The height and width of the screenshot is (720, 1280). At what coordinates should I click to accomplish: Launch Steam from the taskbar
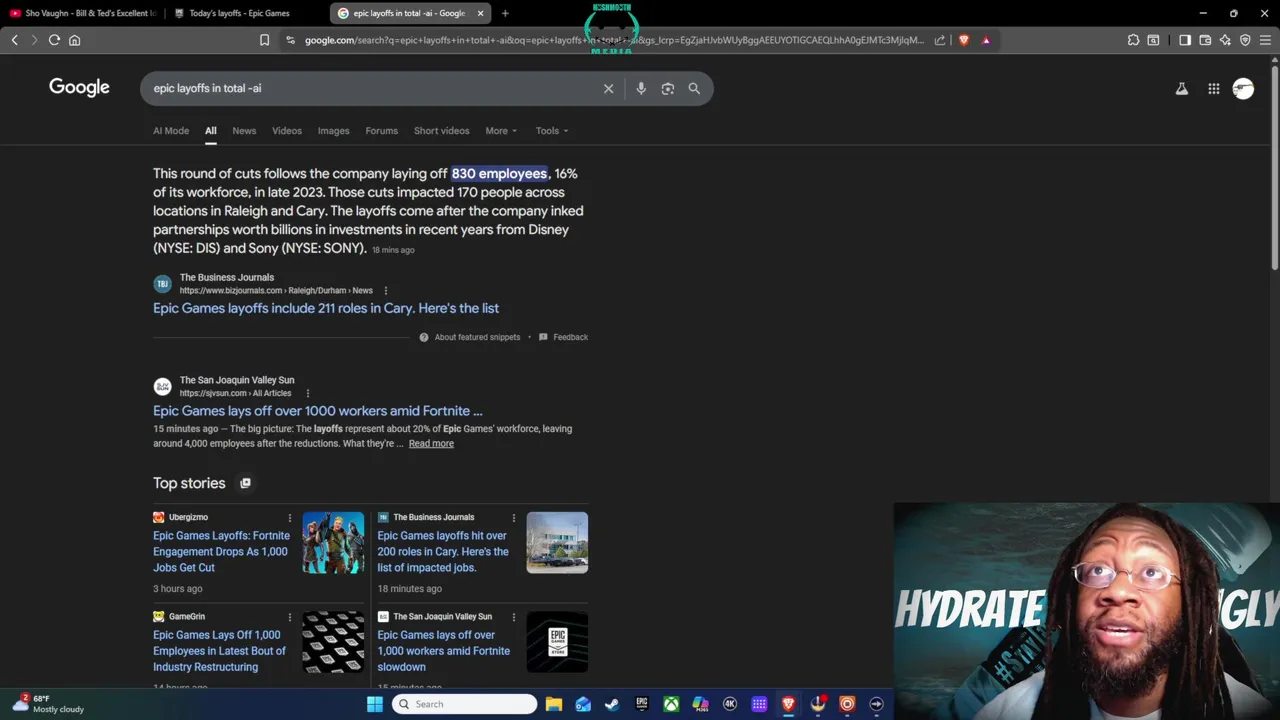[x=612, y=704]
